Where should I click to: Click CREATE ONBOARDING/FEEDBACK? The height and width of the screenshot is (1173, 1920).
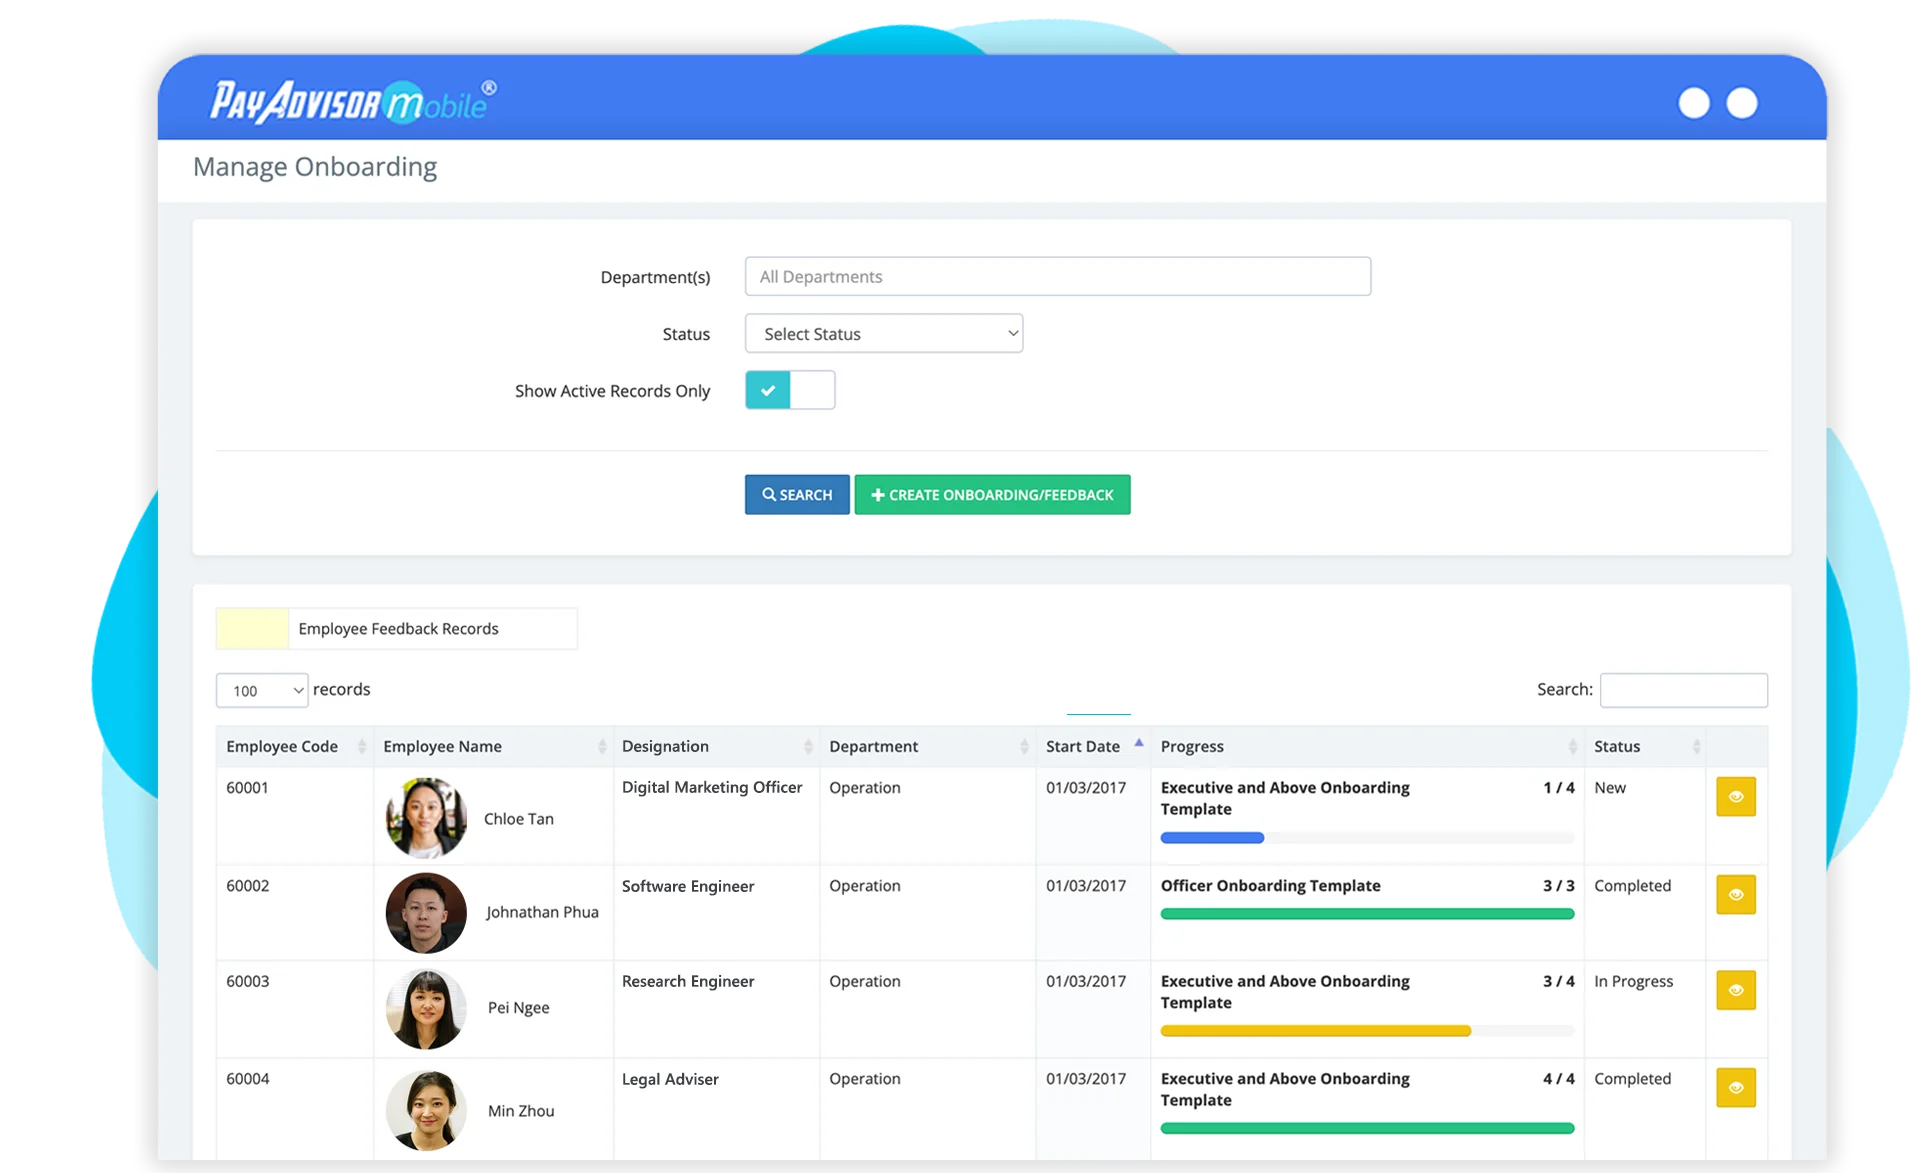tap(992, 494)
